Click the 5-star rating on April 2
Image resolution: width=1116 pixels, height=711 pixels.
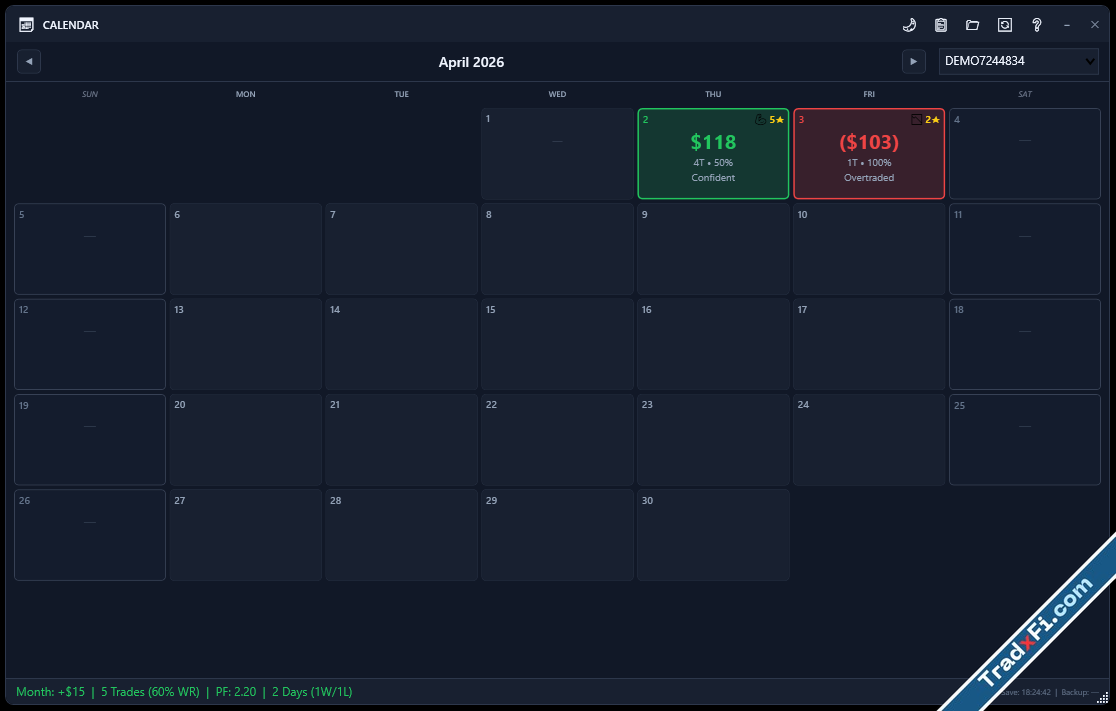tap(777, 120)
